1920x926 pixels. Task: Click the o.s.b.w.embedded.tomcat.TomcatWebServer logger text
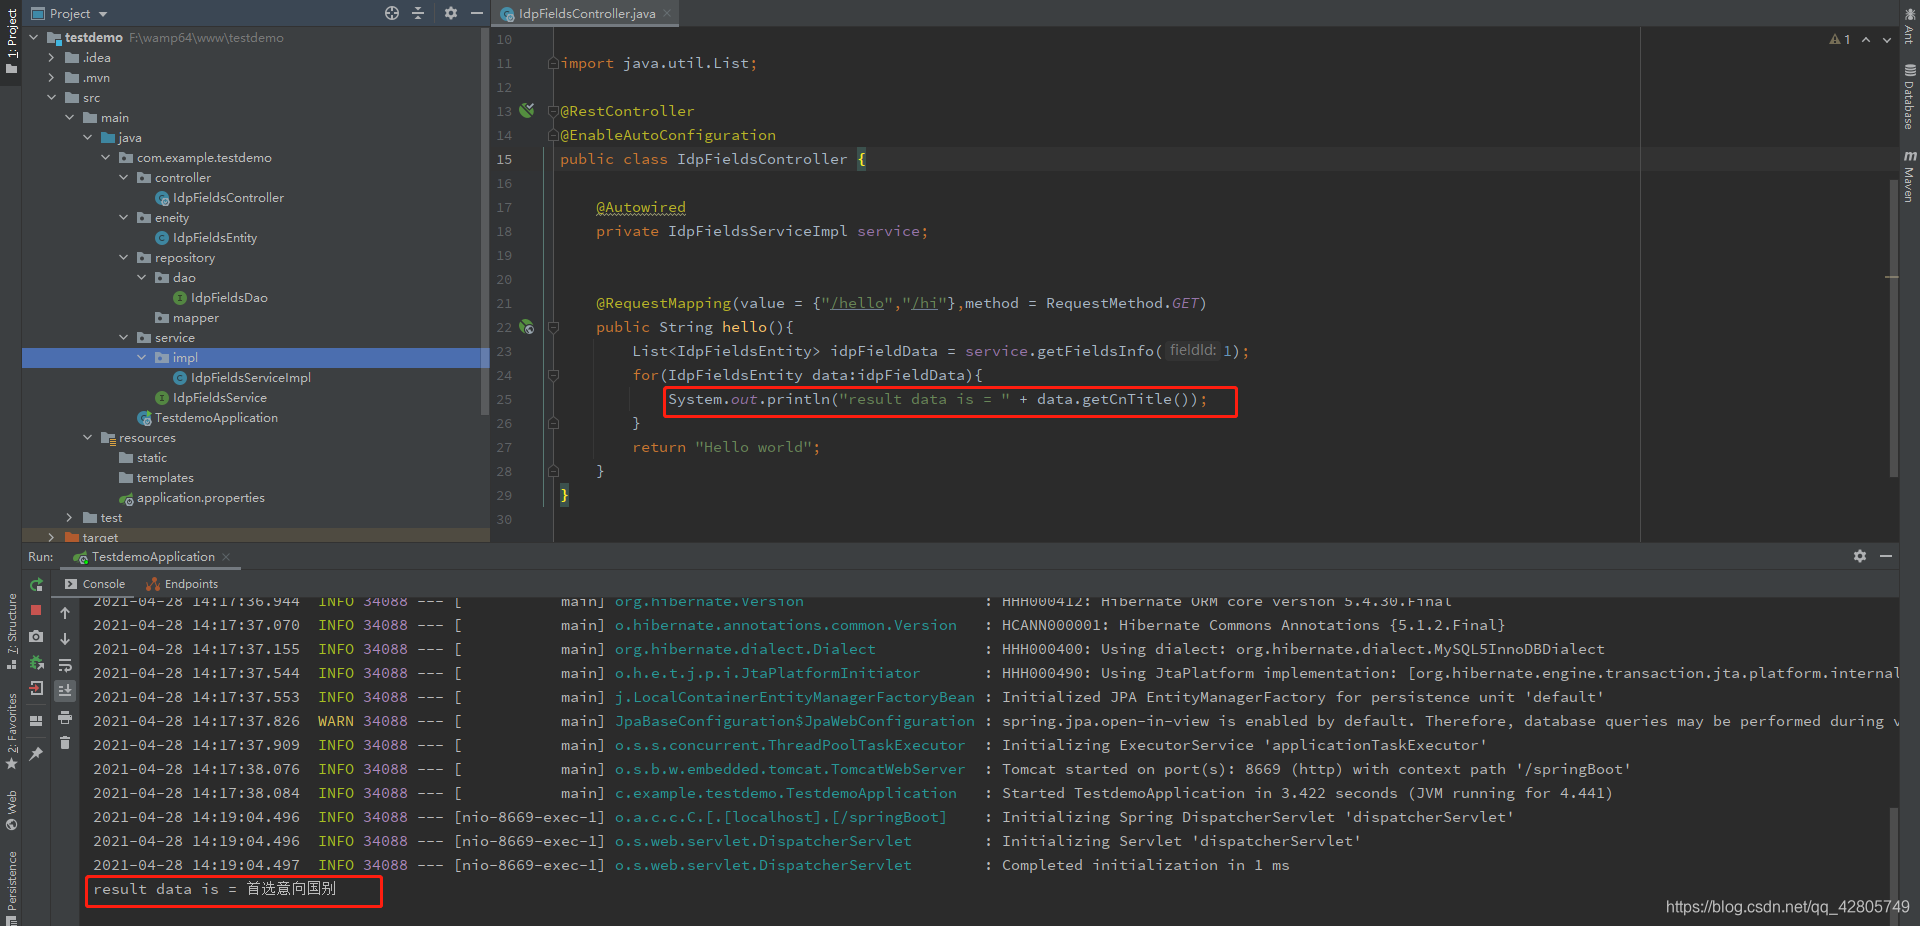[x=790, y=769]
